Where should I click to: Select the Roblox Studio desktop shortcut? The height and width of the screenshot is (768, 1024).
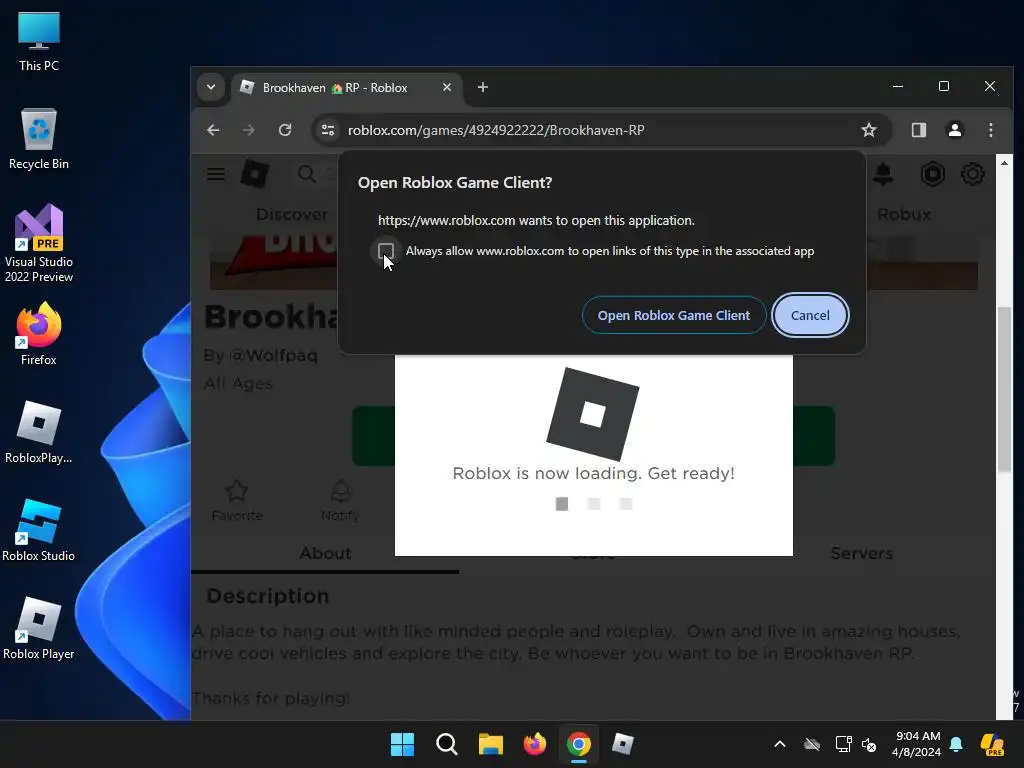(x=39, y=530)
